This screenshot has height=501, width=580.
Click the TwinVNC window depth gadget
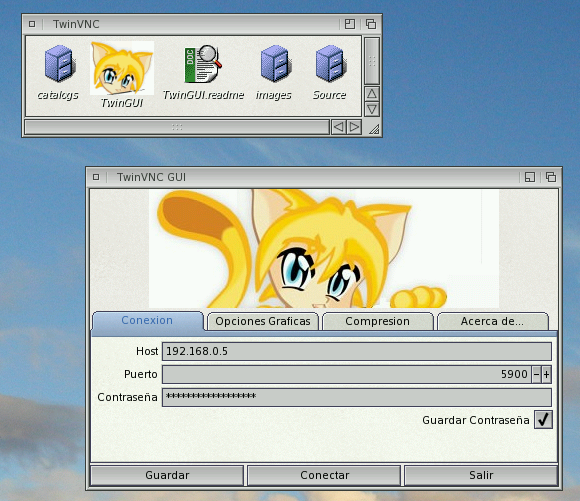[x=371, y=24]
